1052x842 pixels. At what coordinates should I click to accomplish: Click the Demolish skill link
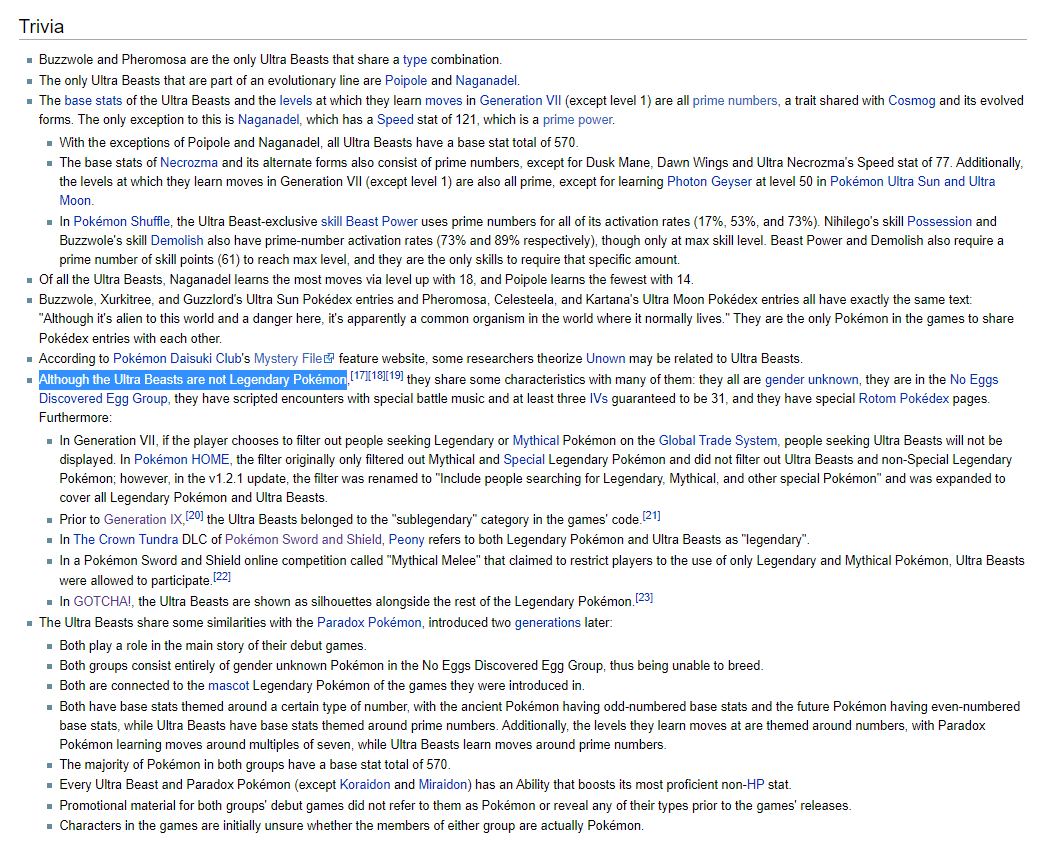click(176, 240)
